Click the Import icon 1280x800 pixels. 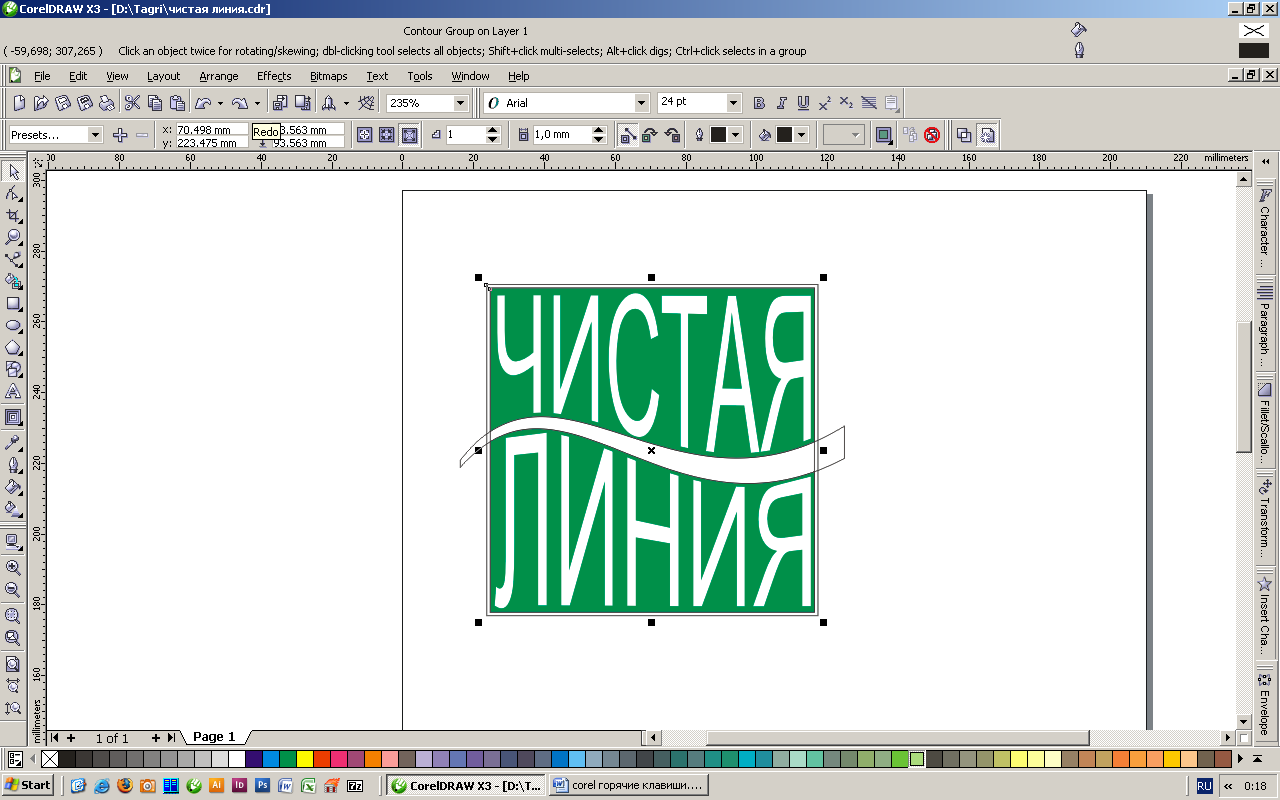coord(280,103)
